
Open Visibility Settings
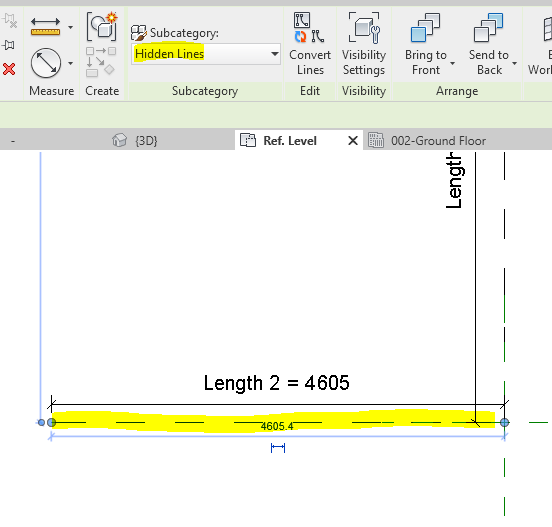[364, 44]
